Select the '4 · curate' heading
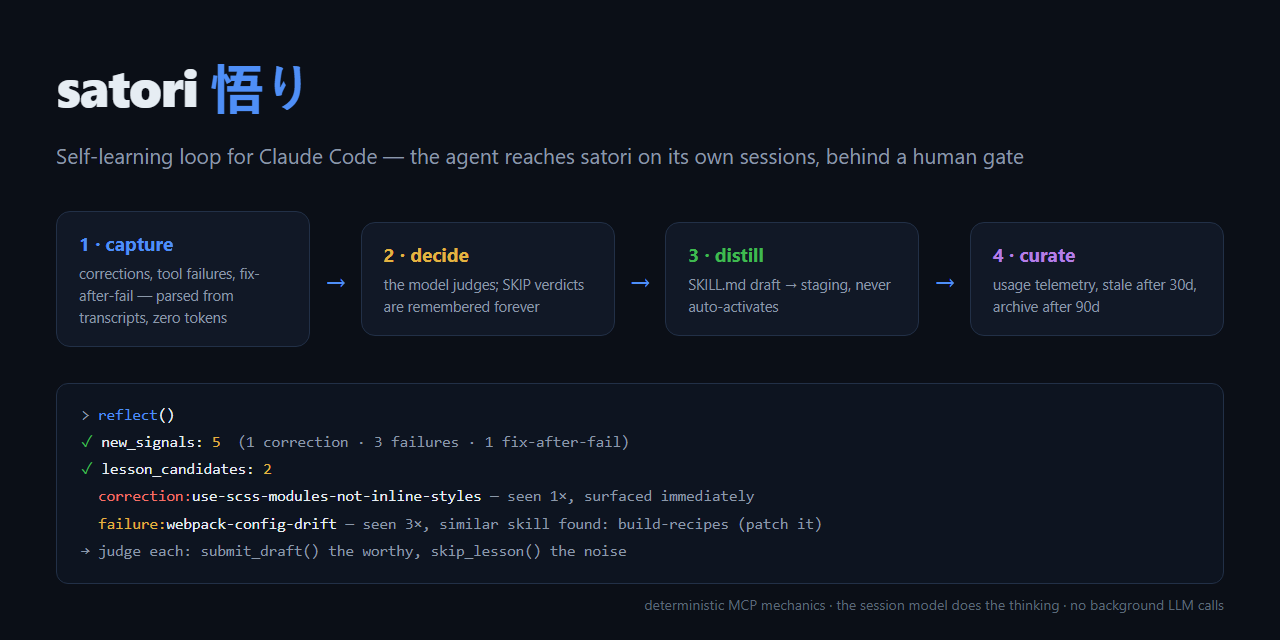The height and width of the screenshot is (640, 1280). pyautogui.click(x=1034, y=256)
